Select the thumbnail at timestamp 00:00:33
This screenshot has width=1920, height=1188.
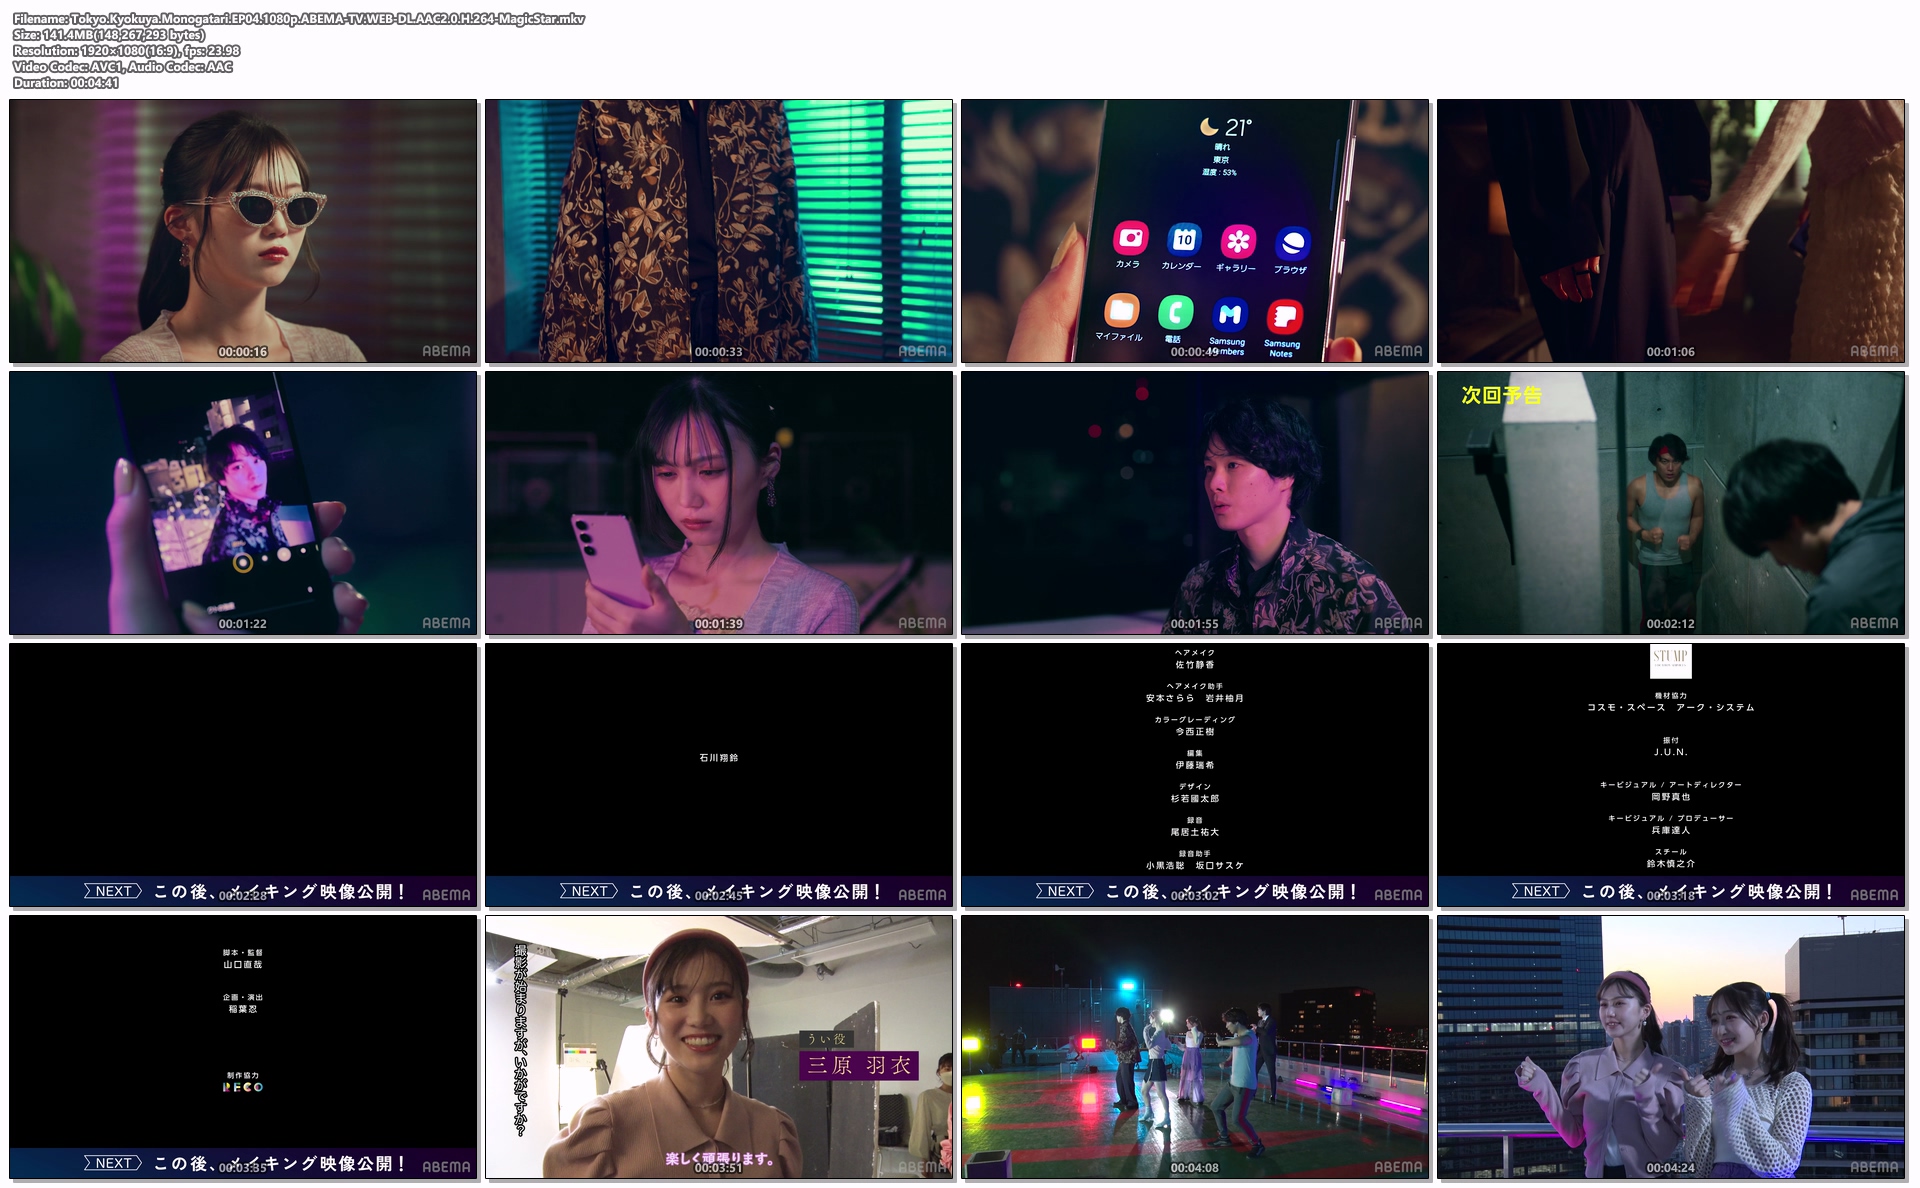pos(719,230)
